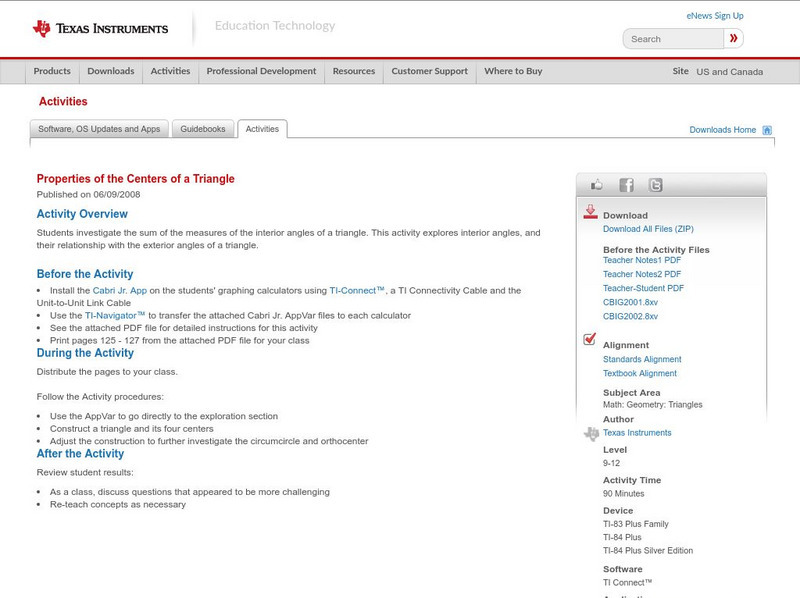Click the Activity Overview heading
Image resolution: width=800 pixels, height=598 pixels.
[82, 214]
